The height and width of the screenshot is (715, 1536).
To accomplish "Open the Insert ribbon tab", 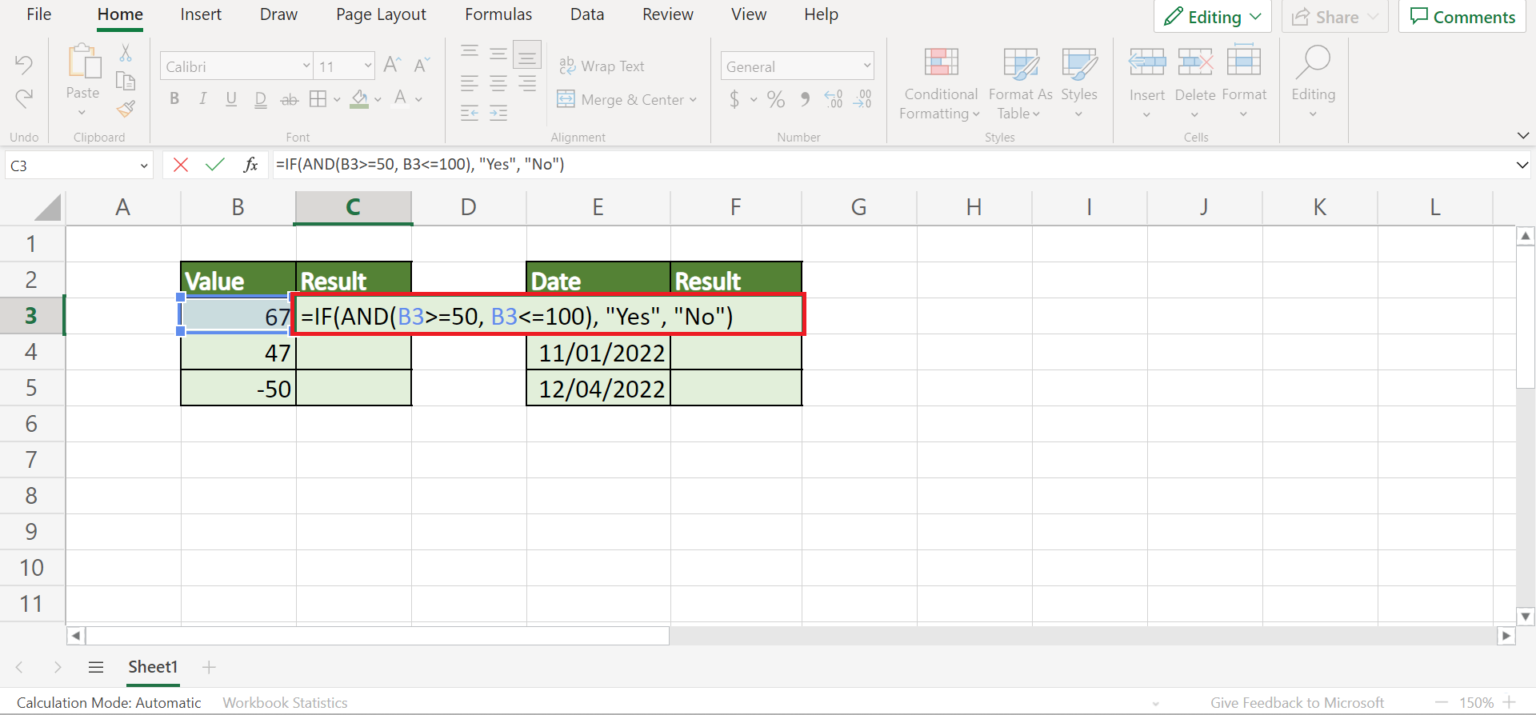I will tap(200, 14).
